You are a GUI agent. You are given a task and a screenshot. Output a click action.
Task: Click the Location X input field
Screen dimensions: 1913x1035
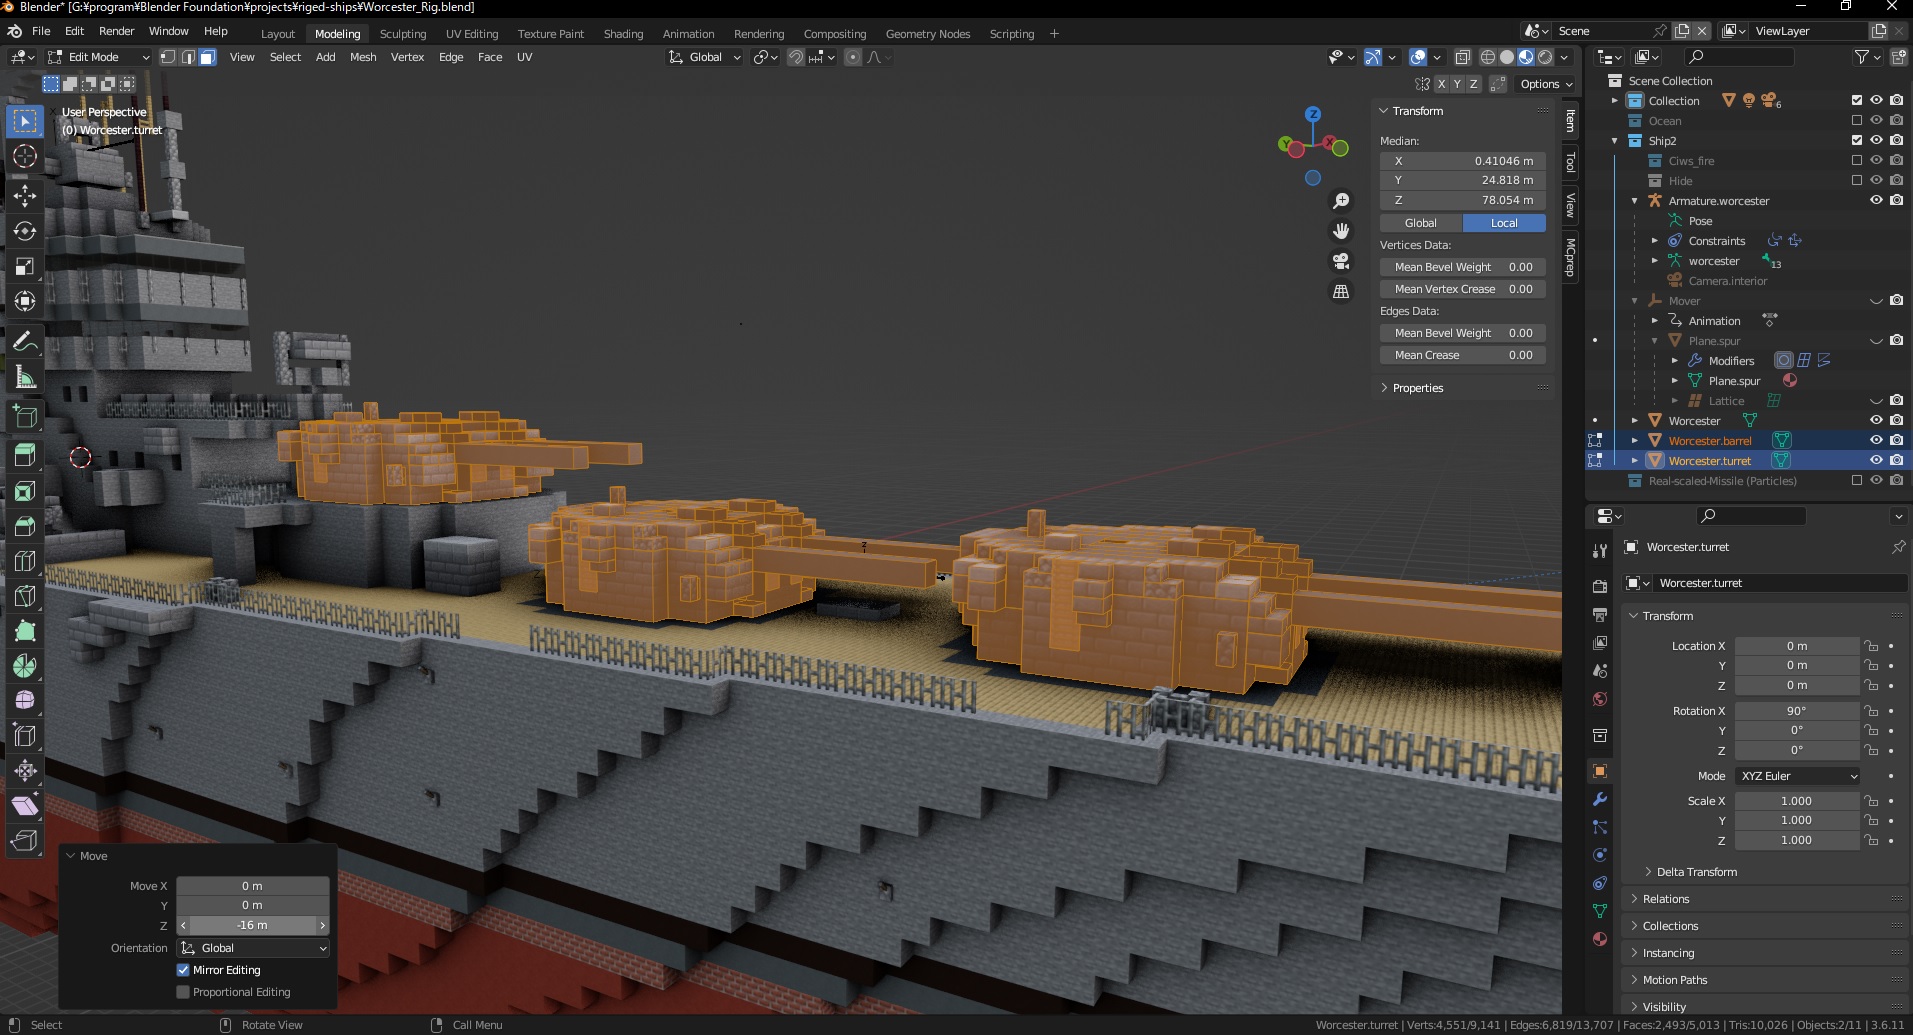pos(1797,646)
